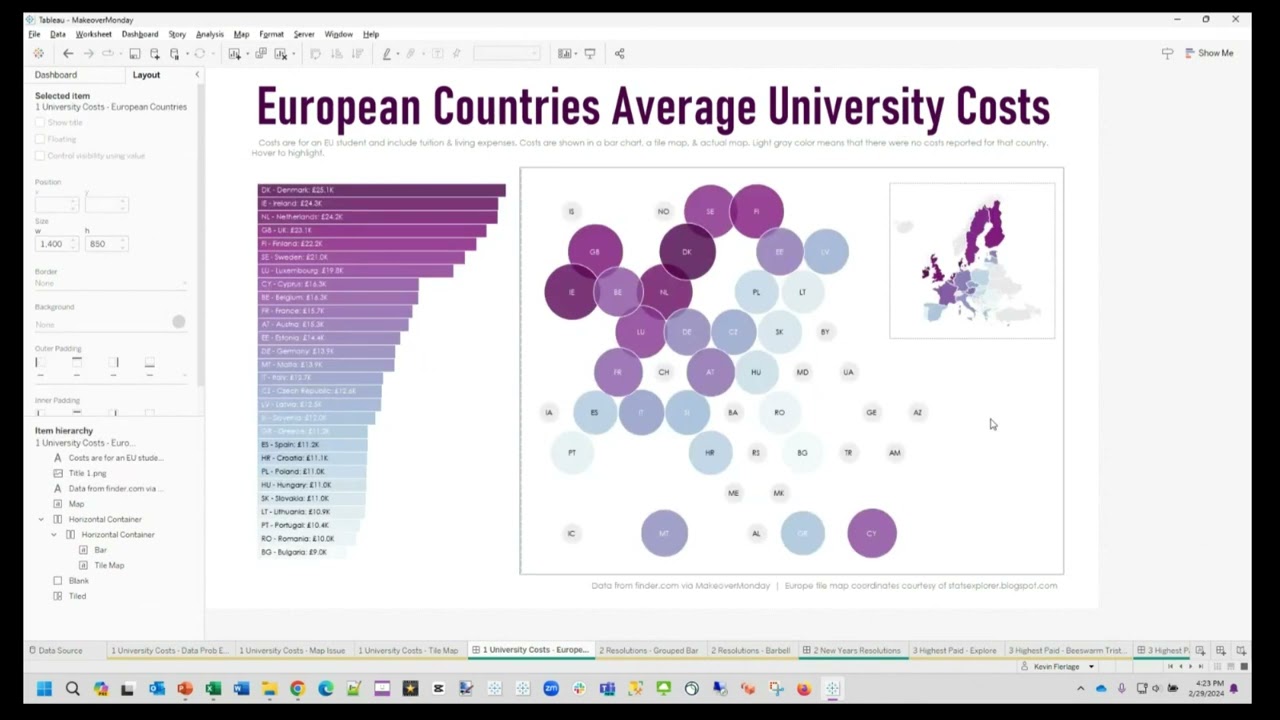Click the outer padding left-side toggle

click(x=41, y=363)
